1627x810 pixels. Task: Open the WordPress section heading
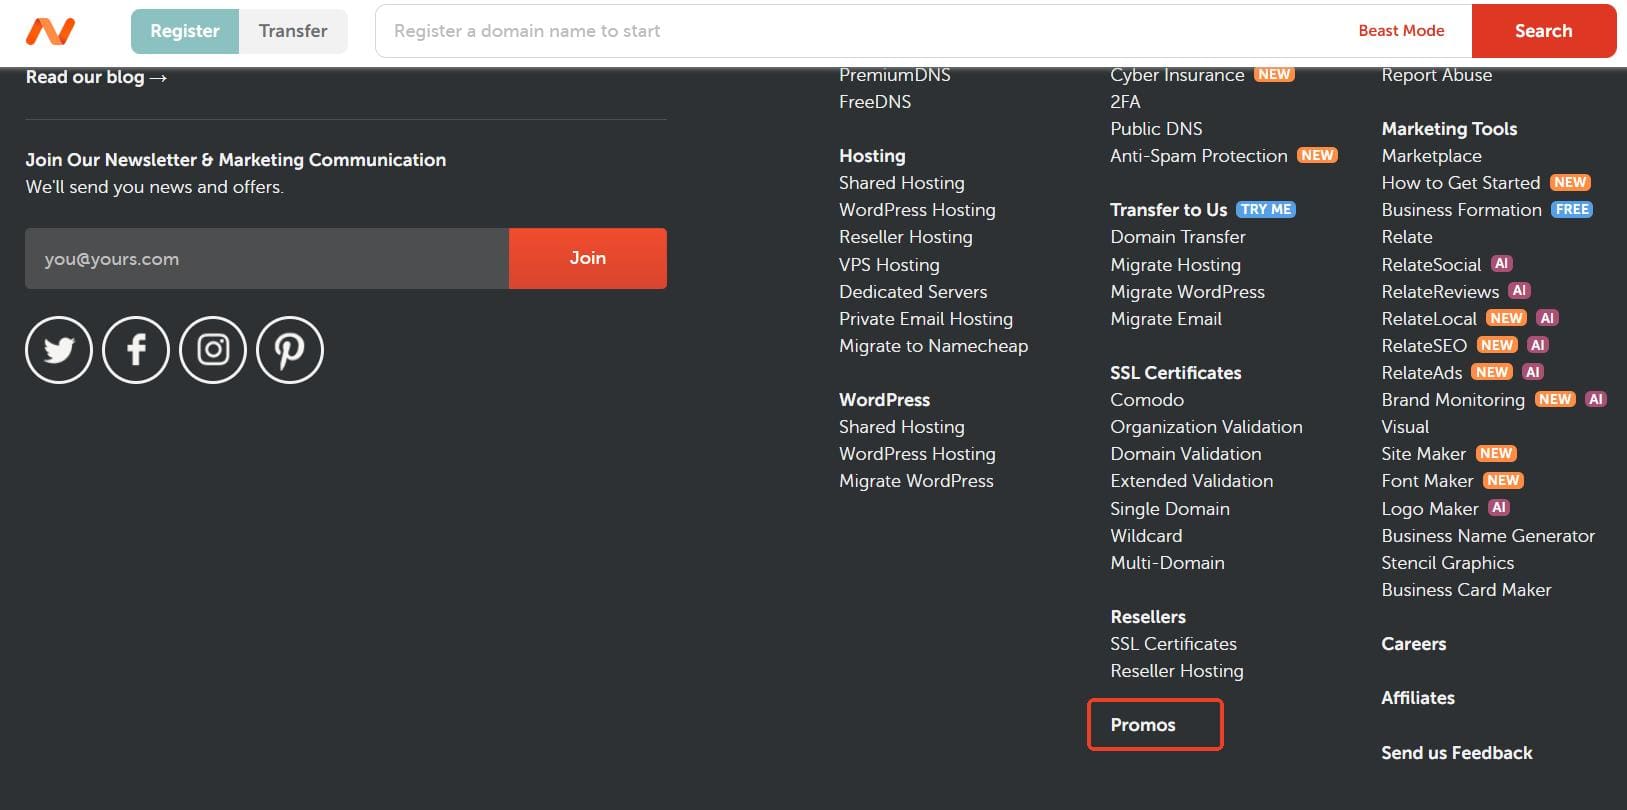coord(884,400)
